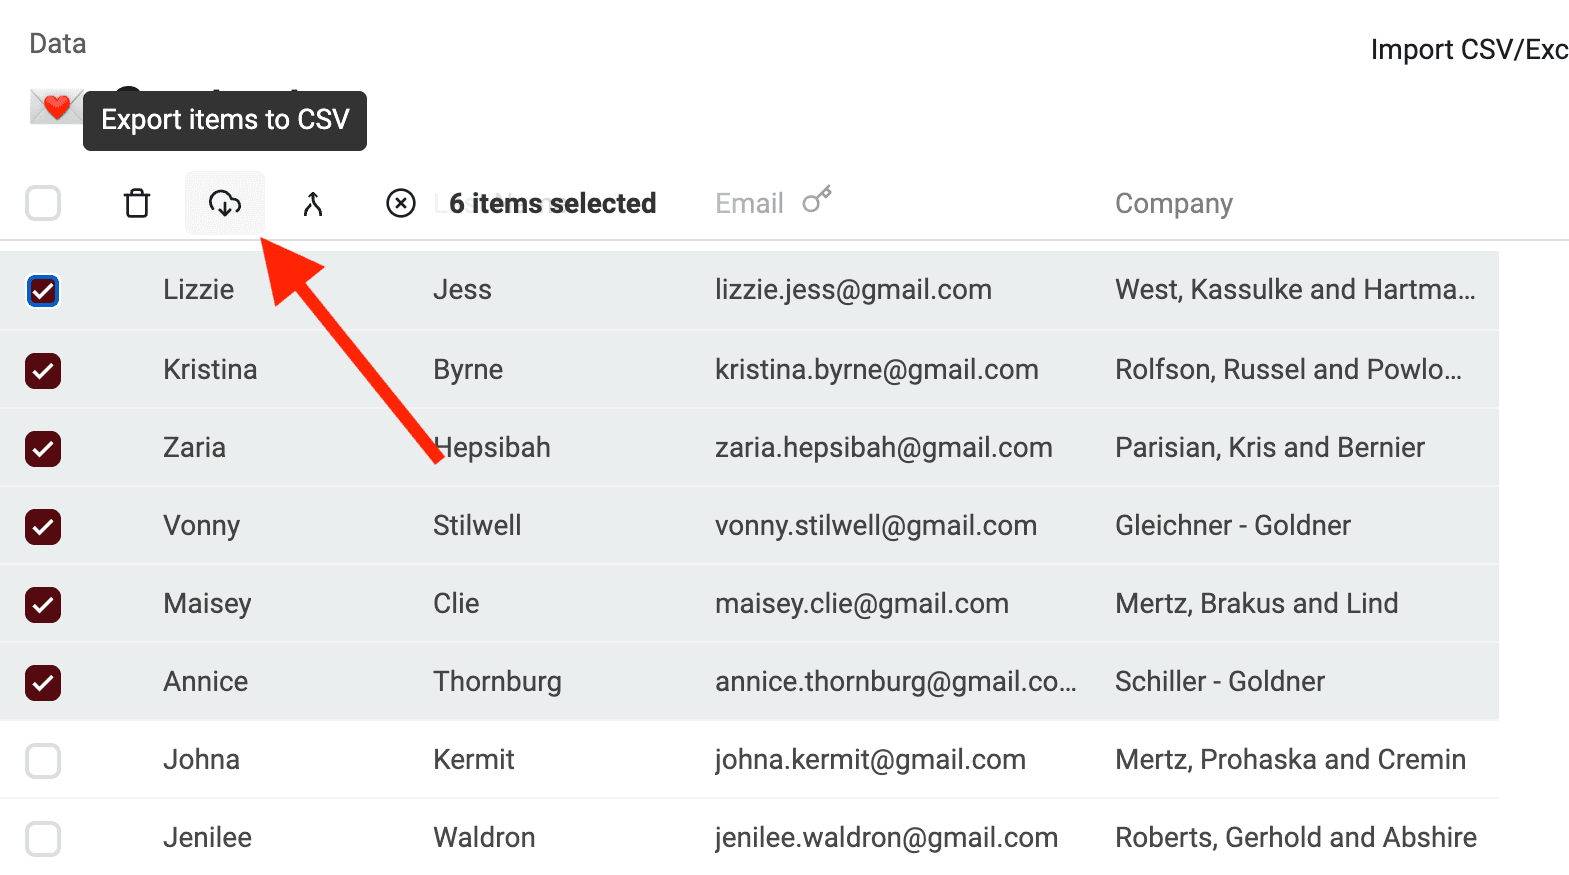Export selected items to CSV
The width and height of the screenshot is (1569, 875).
(x=225, y=204)
